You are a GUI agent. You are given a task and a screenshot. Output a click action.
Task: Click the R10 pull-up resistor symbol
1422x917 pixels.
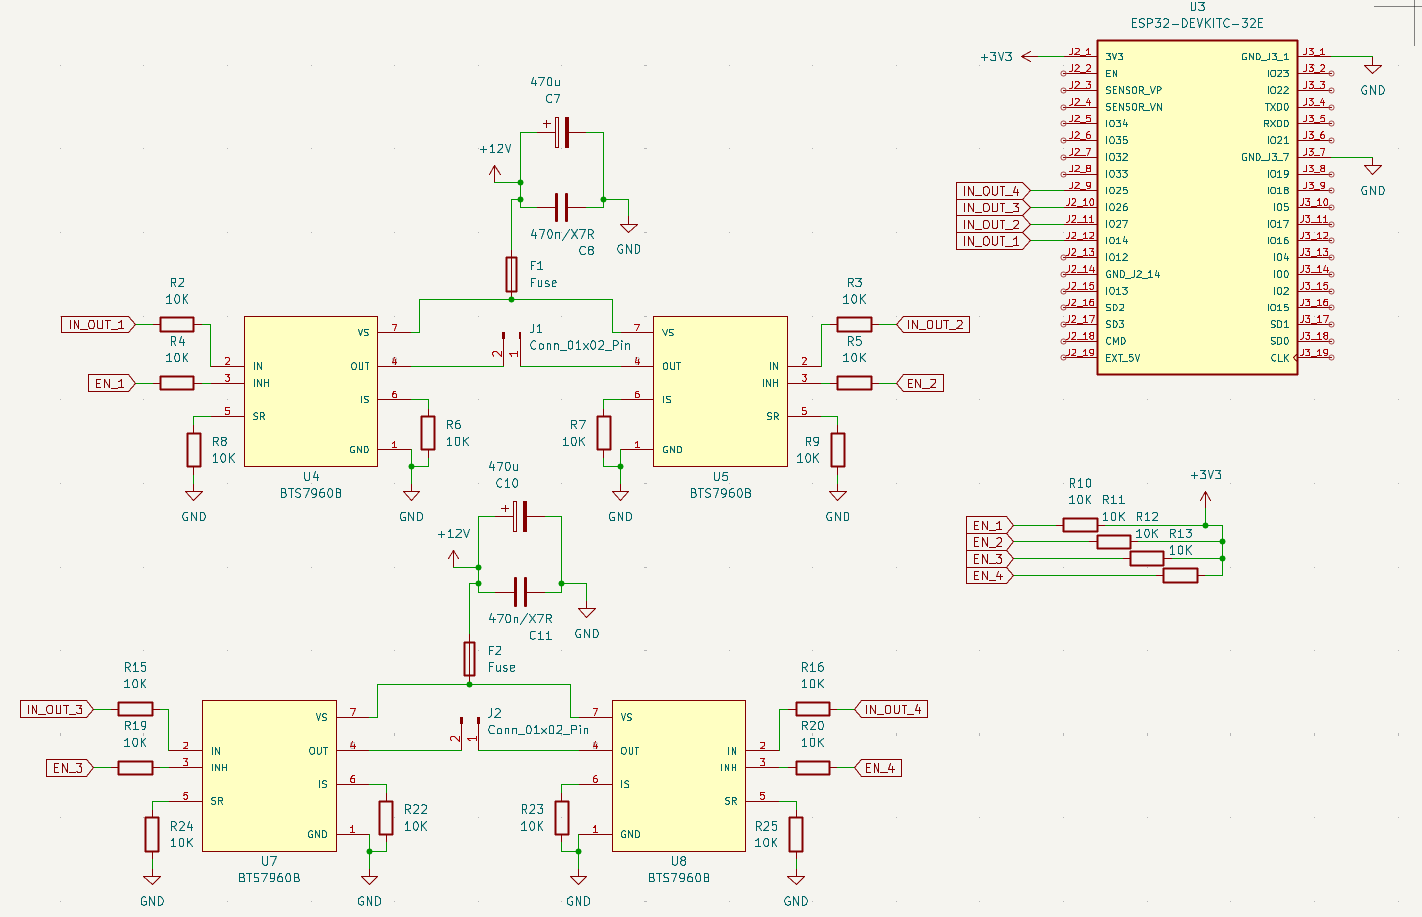pyautogui.click(x=1080, y=525)
